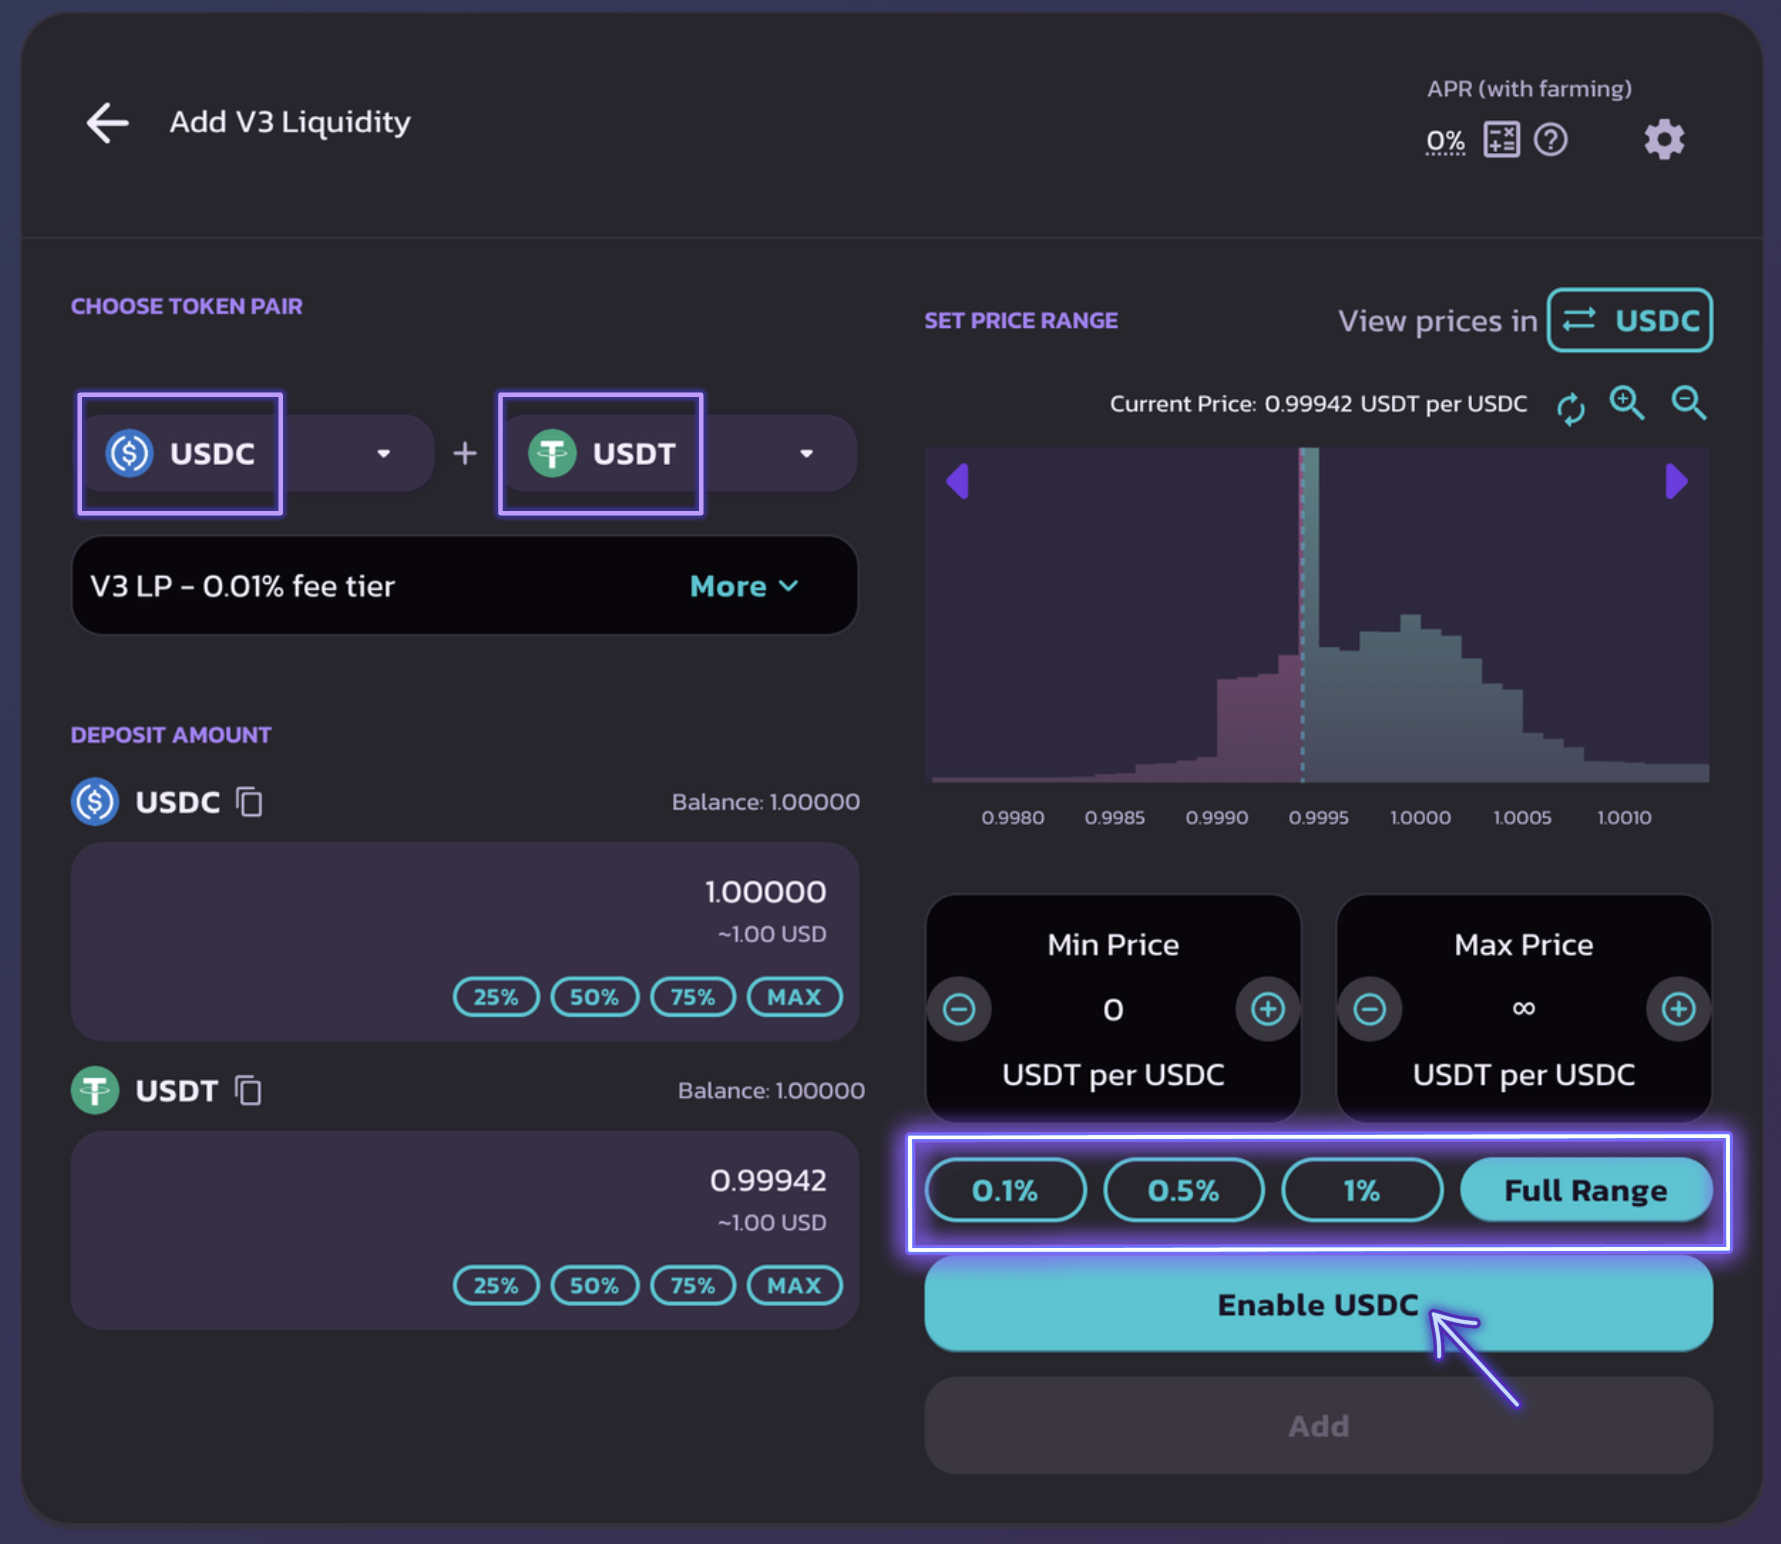Zoom out on the price chart

1688,404
